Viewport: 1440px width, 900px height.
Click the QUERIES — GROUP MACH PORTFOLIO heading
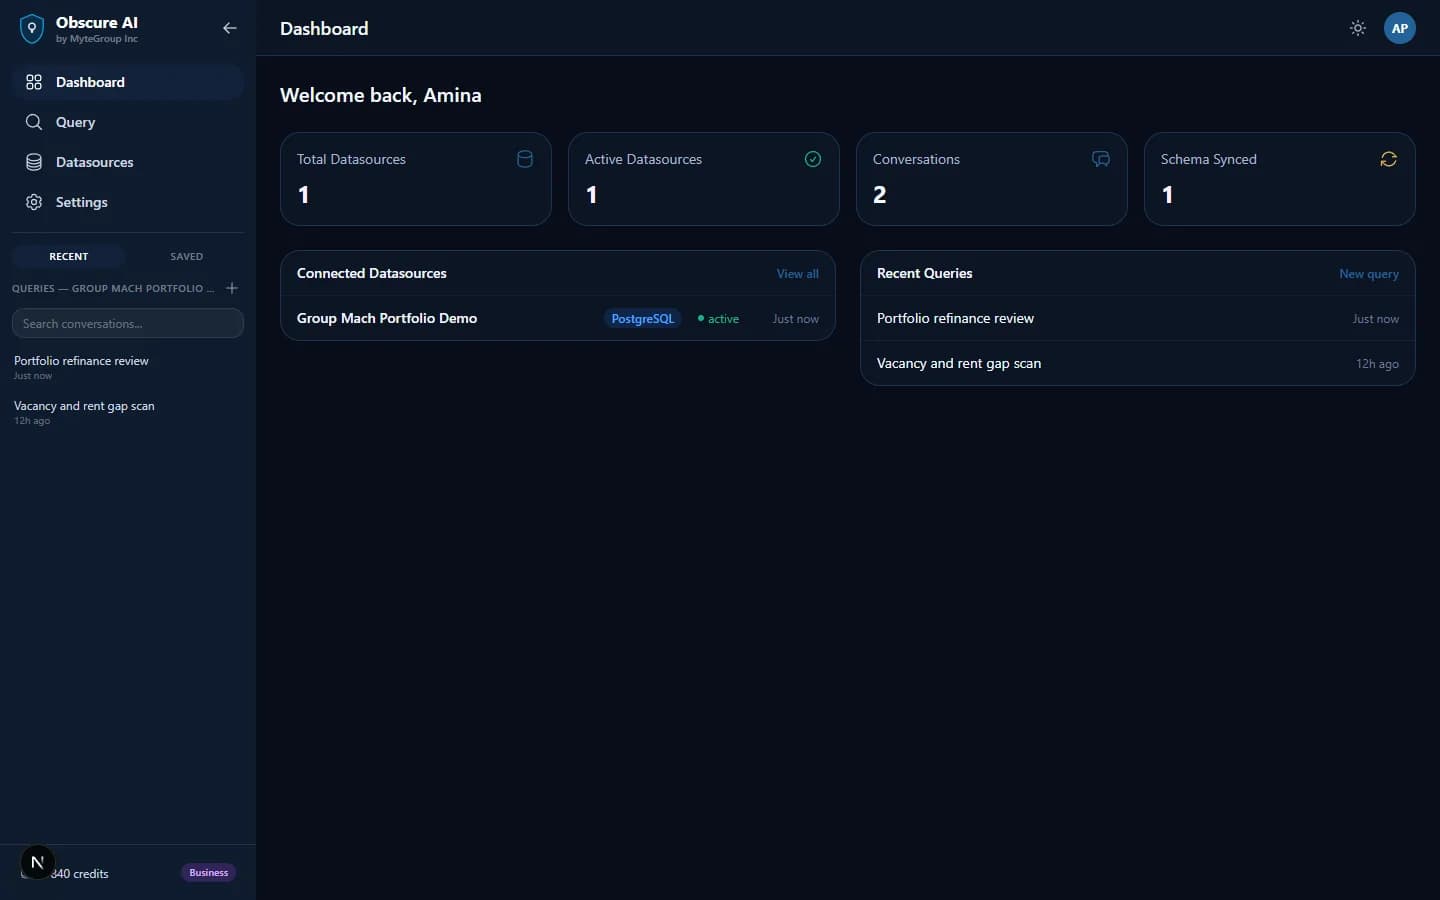tap(113, 288)
